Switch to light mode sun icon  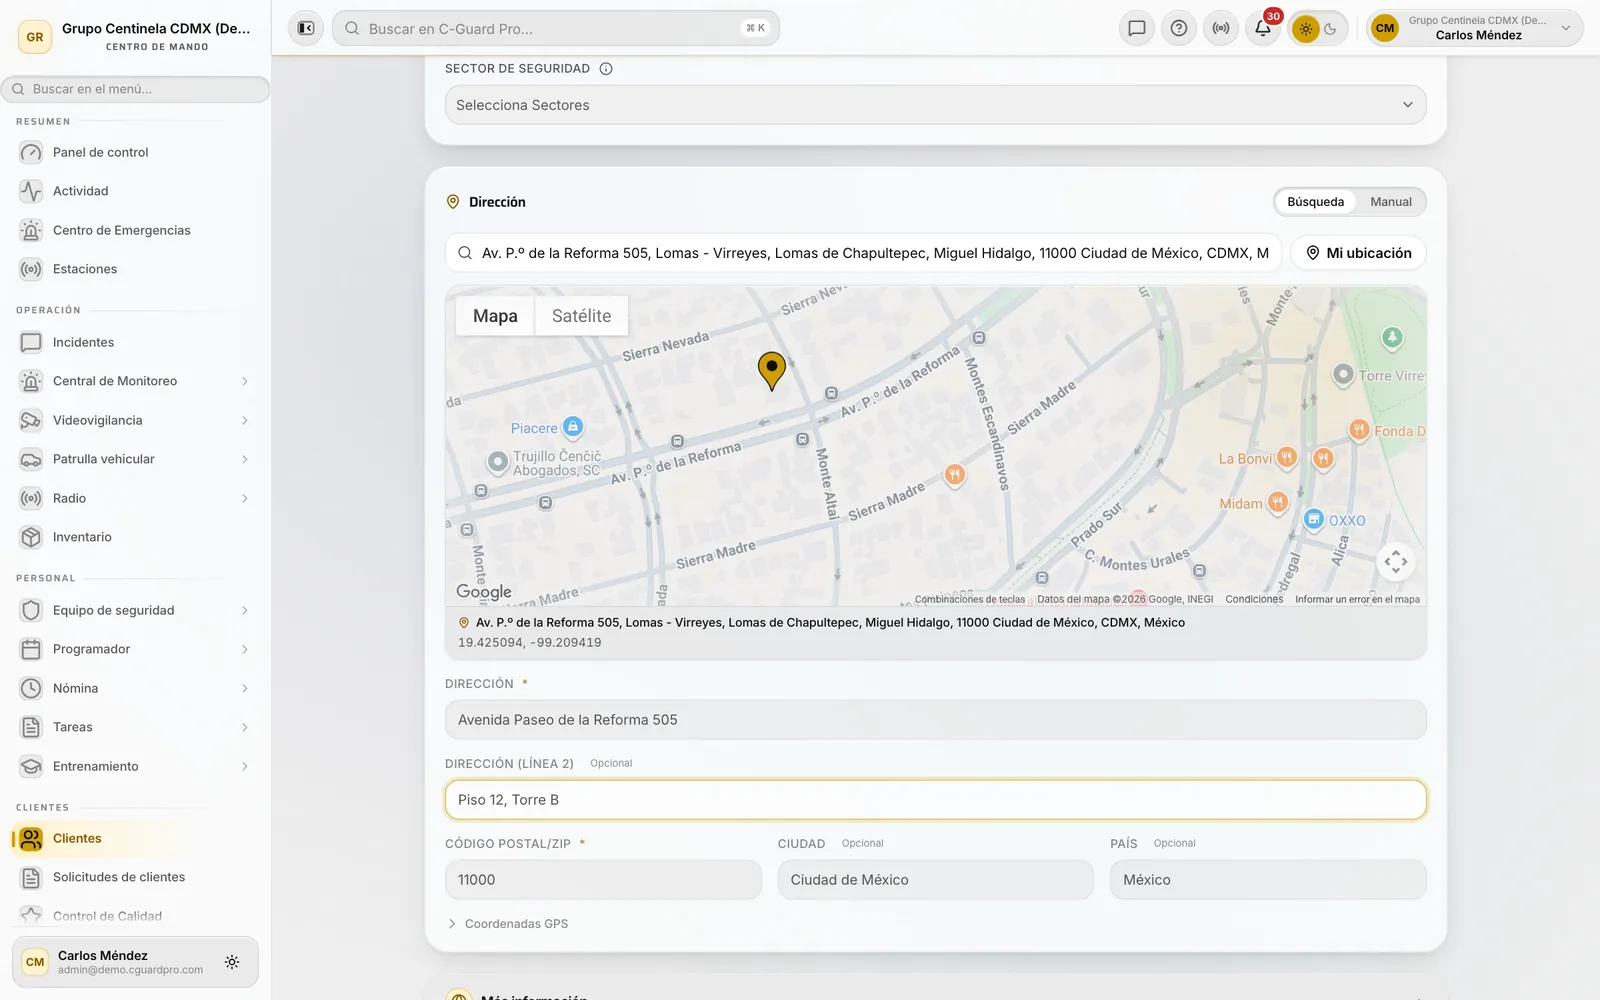(1306, 29)
